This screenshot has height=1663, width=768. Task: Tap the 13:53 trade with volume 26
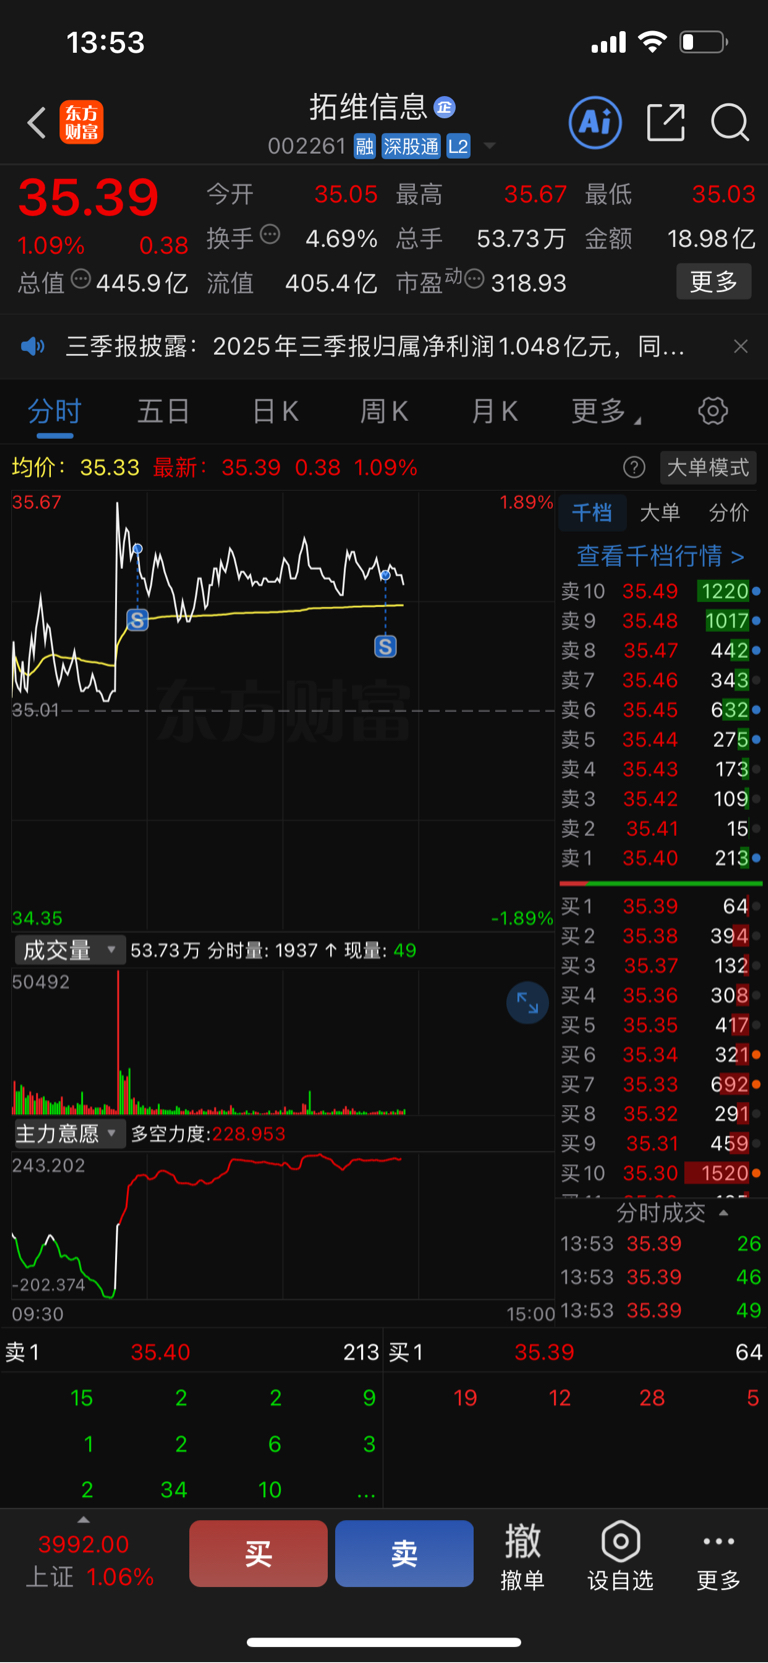660,1244
